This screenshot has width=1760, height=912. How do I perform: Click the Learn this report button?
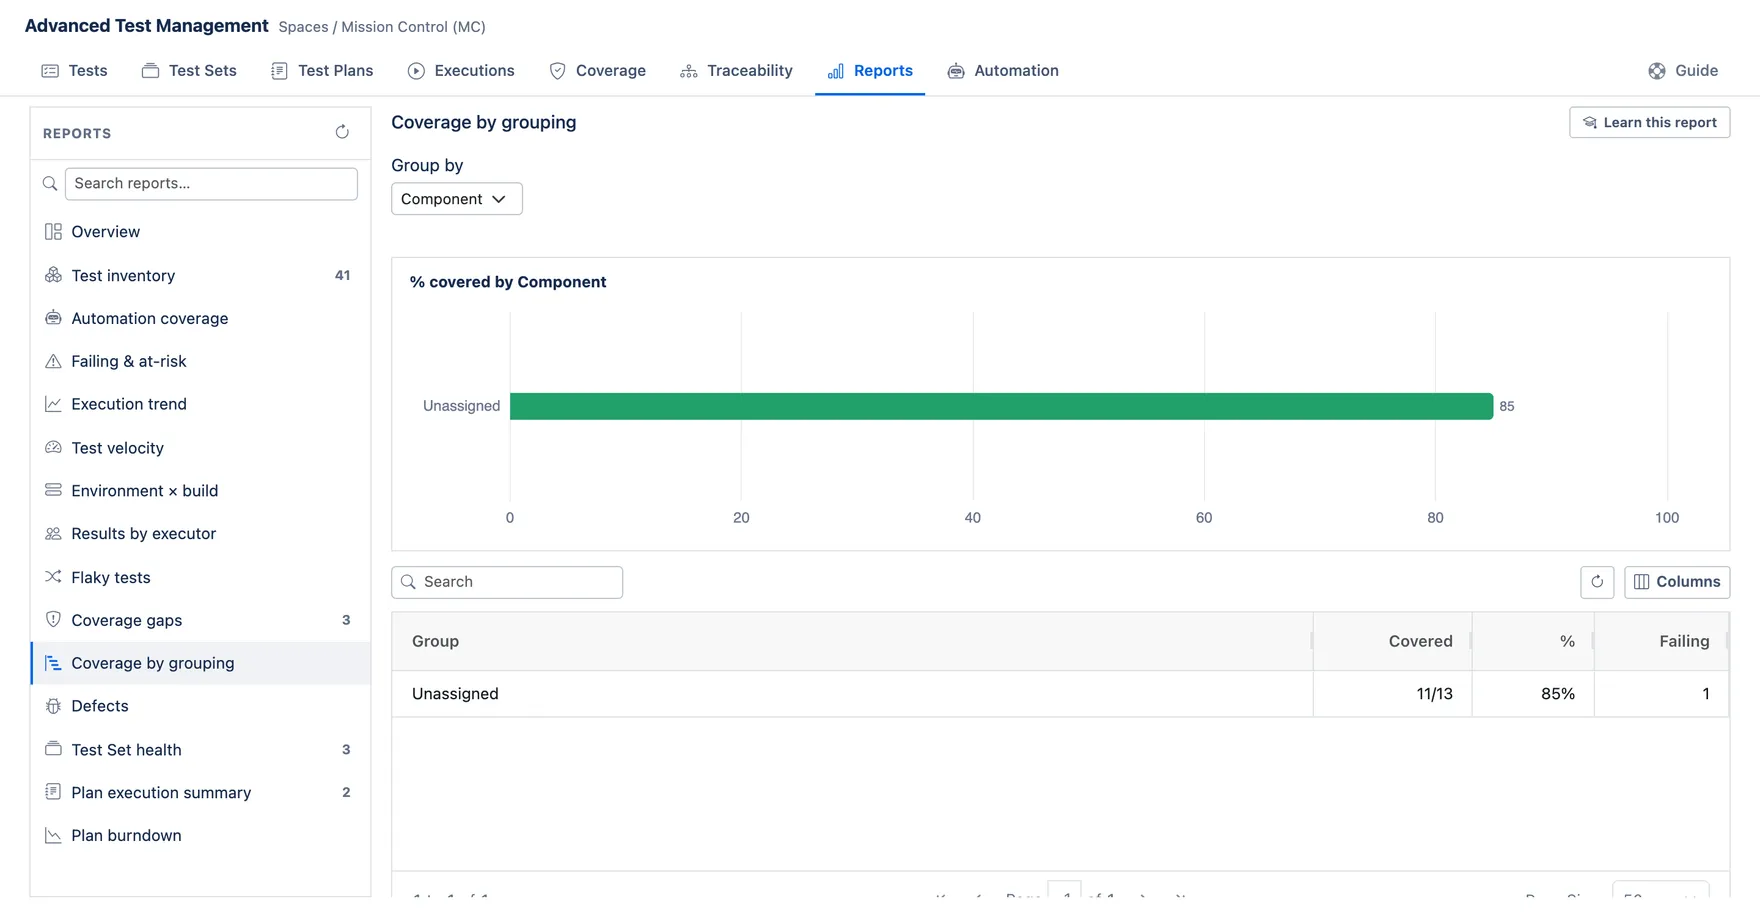point(1649,123)
